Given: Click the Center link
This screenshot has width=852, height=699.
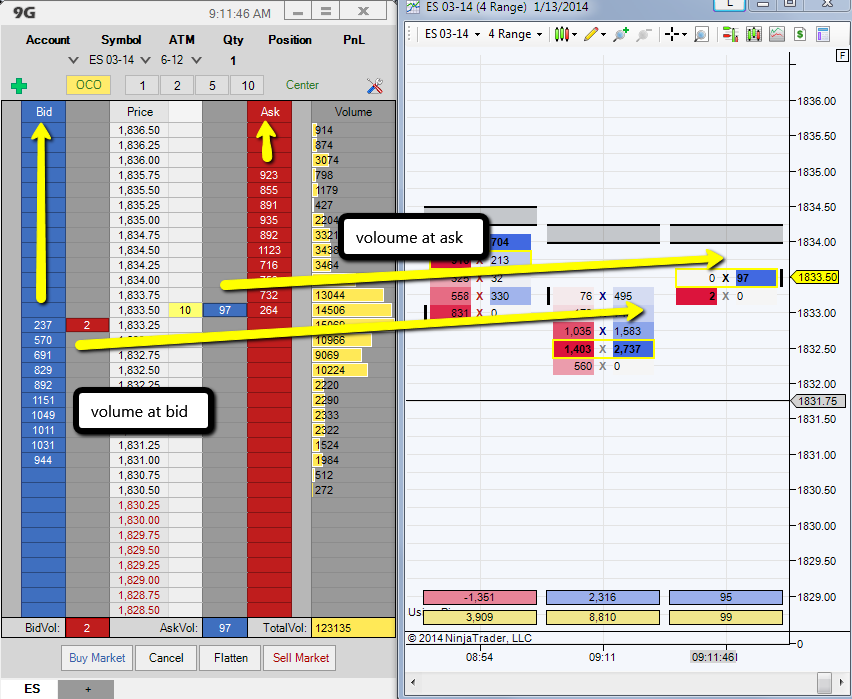Looking at the screenshot, I should pyautogui.click(x=302, y=85).
